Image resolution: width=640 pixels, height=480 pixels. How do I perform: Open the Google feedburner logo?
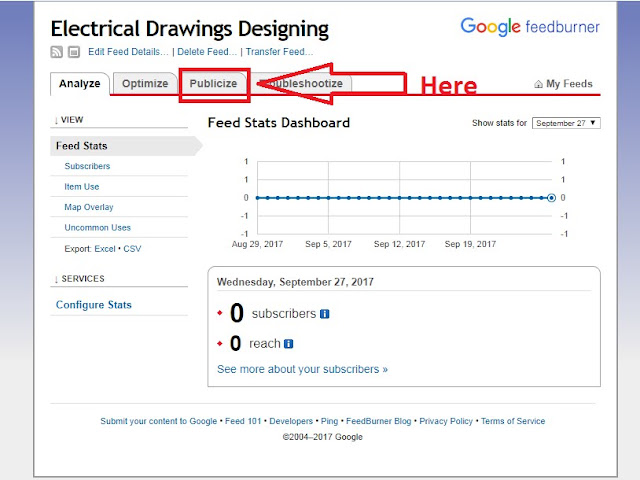coord(530,27)
